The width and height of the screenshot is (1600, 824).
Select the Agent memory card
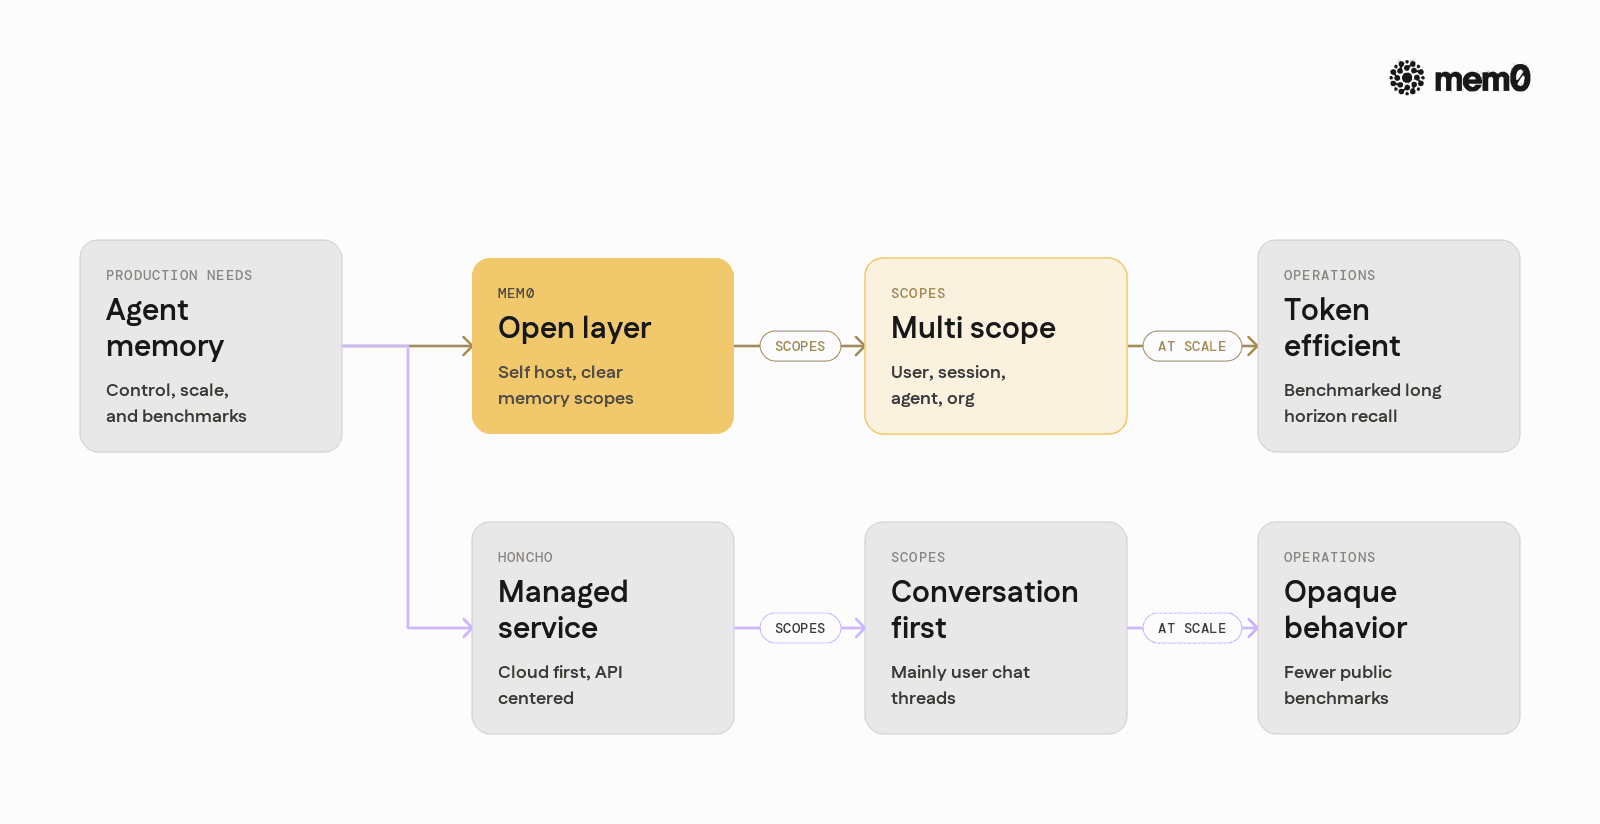[x=211, y=346]
